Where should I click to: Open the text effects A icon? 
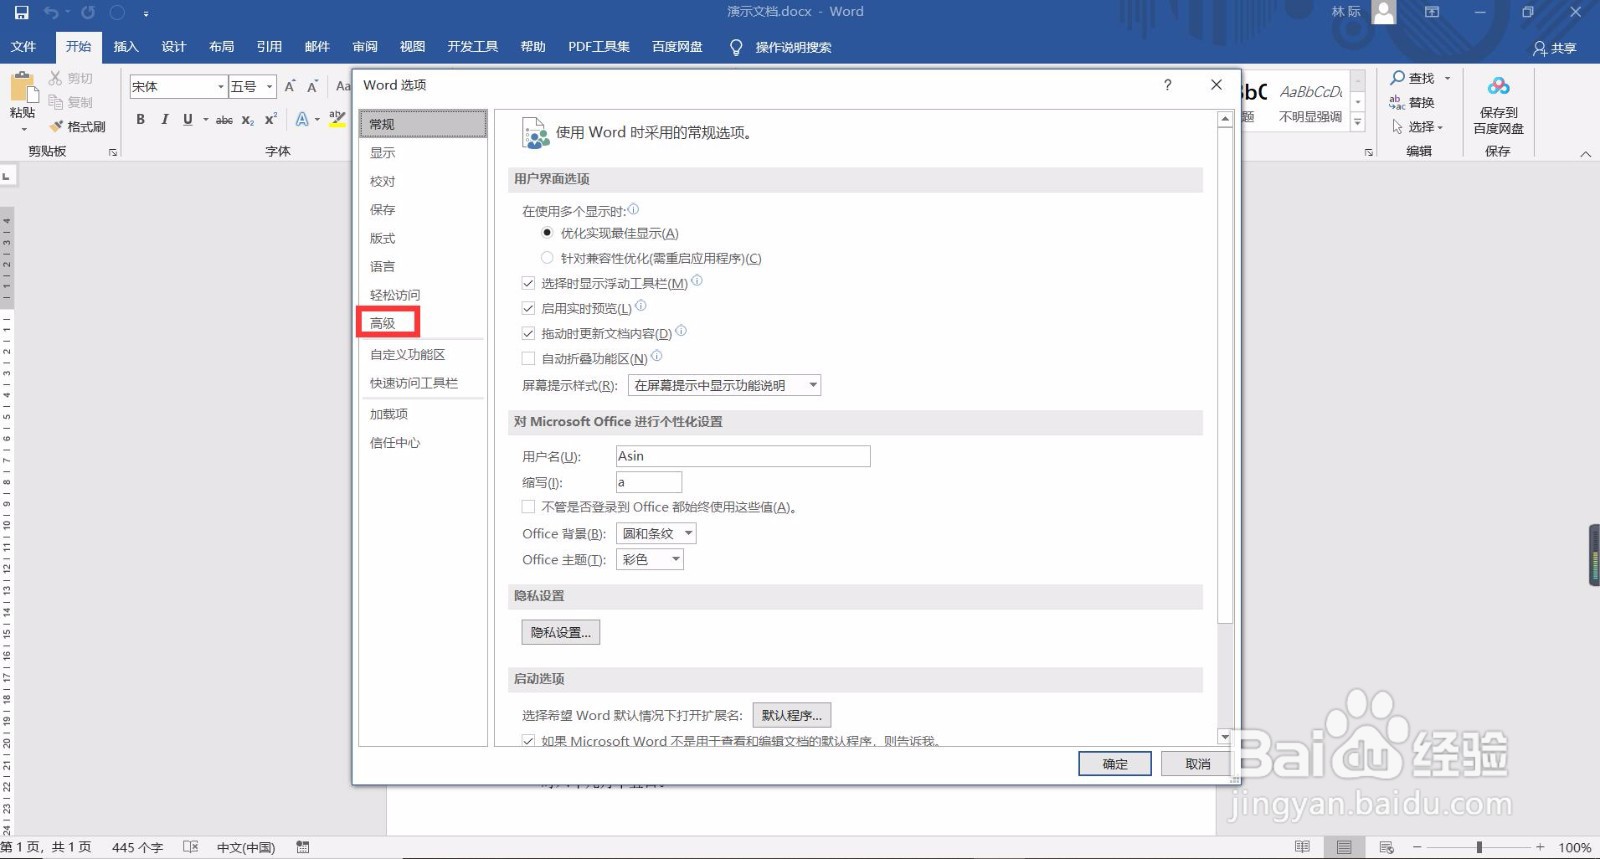[x=302, y=119]
